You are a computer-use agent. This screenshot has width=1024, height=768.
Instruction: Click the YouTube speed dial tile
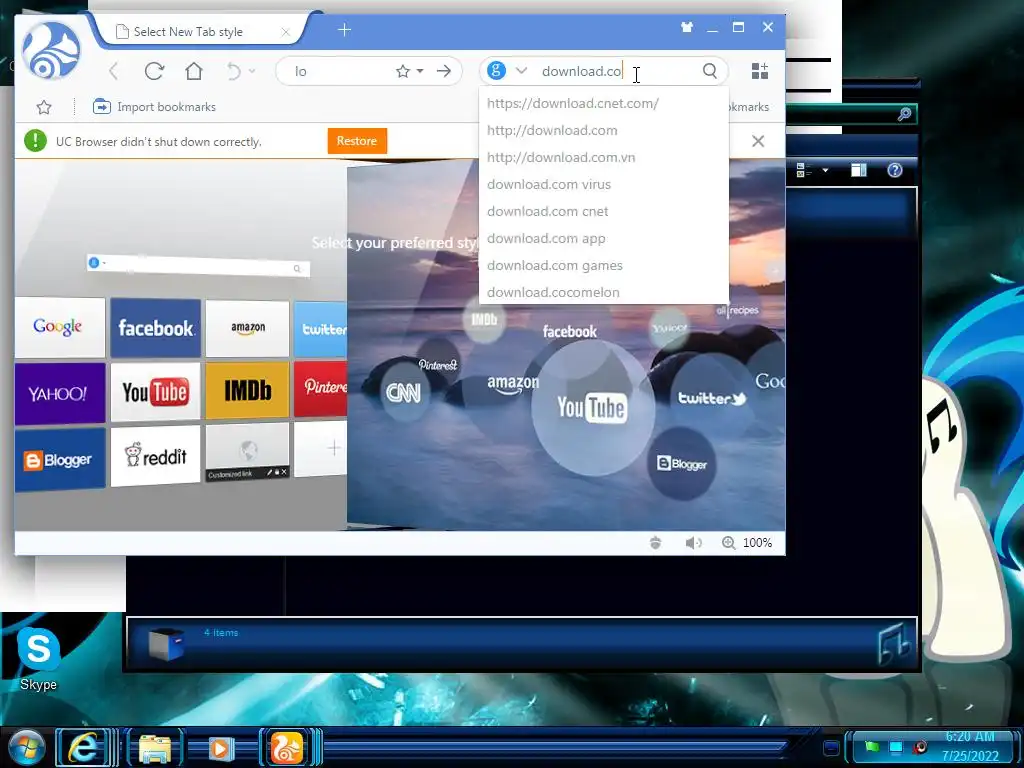tap(155, 392)
